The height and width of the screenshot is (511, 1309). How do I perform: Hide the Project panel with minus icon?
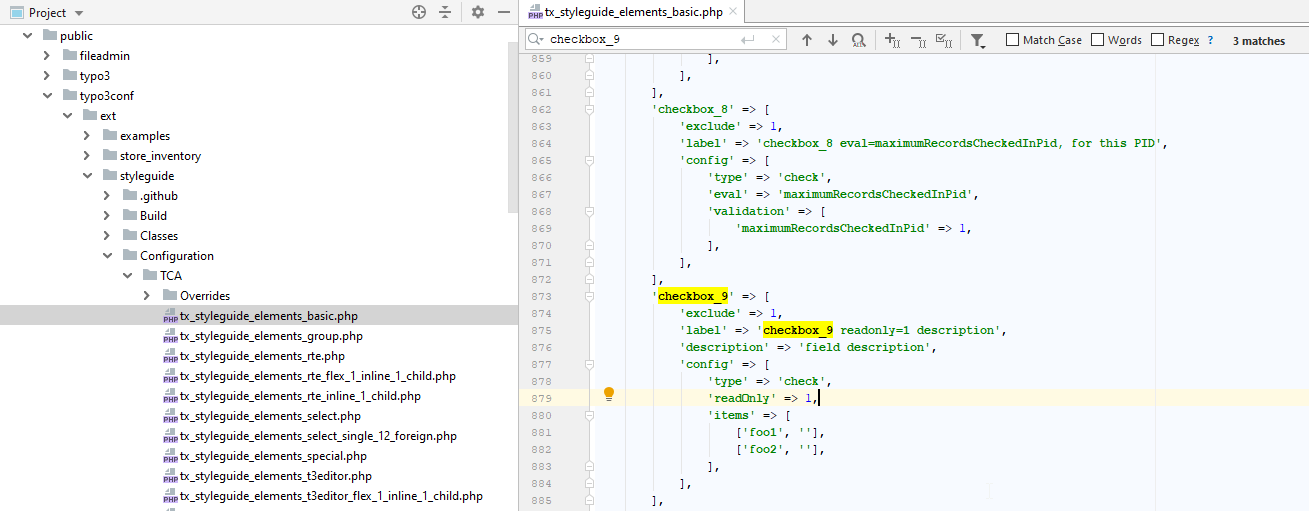[x=504, y=12]
